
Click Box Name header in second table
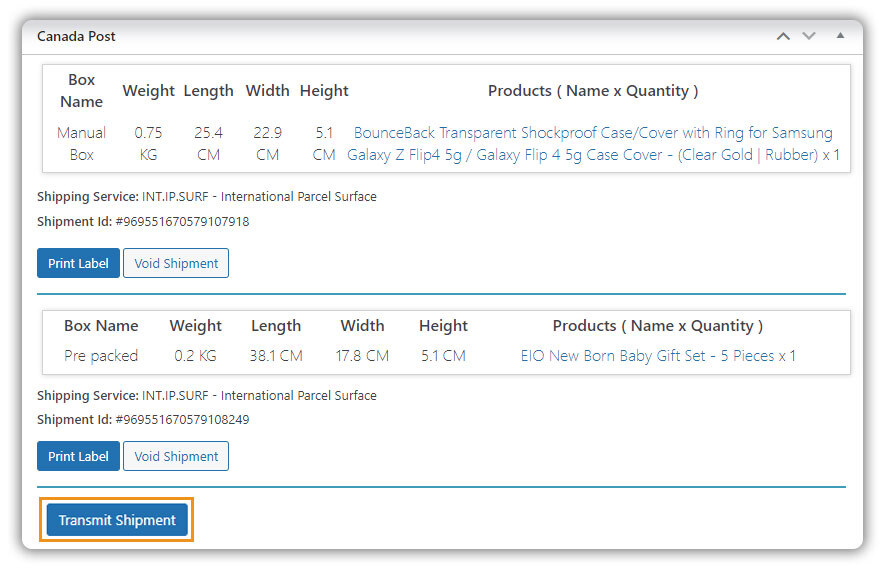click(101, 326)
